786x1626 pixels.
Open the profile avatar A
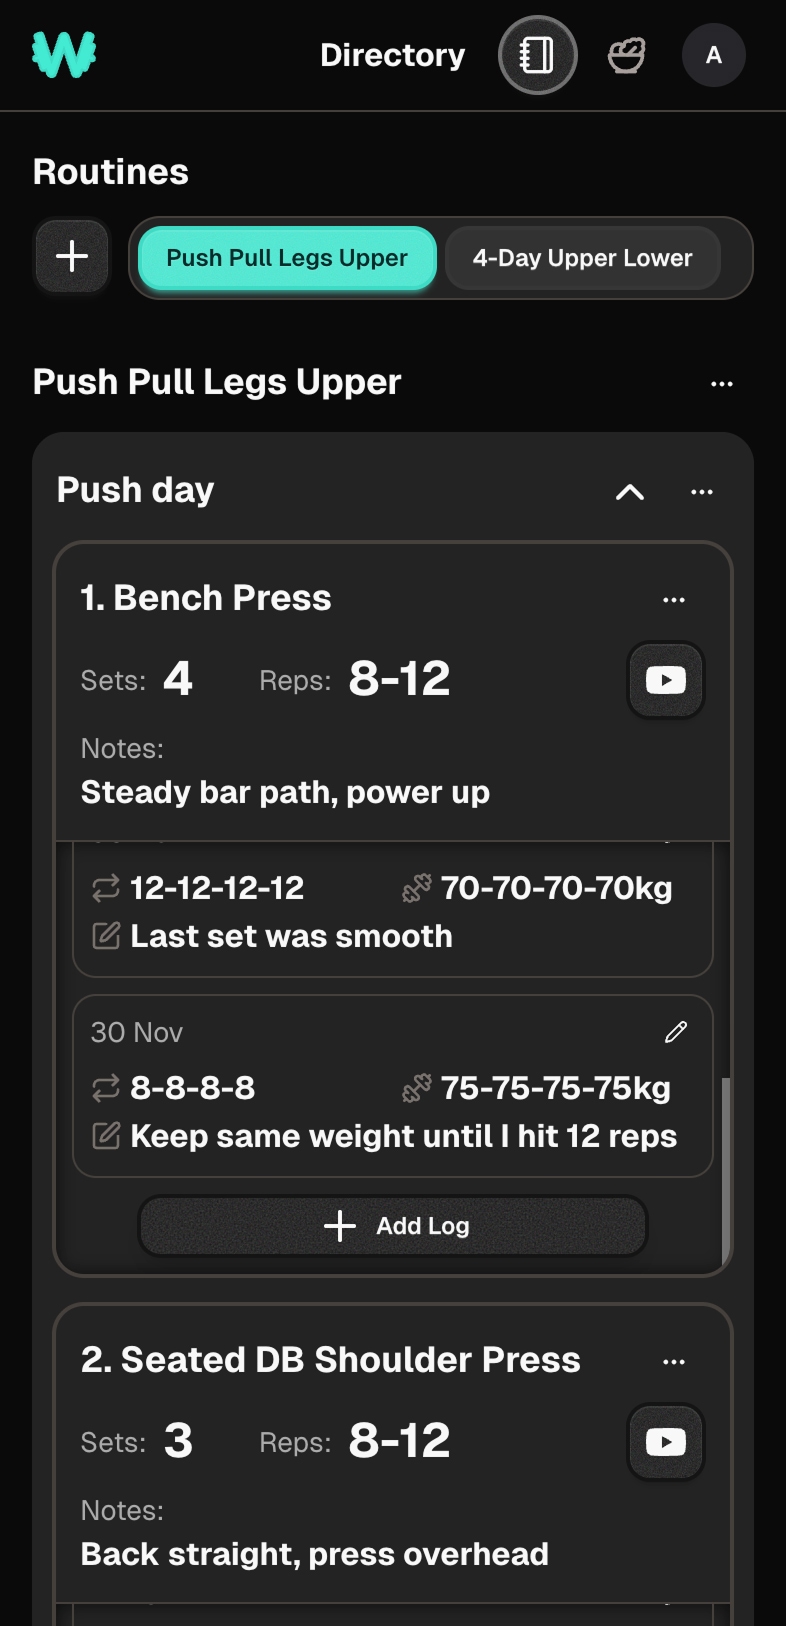tap(713, 55)
